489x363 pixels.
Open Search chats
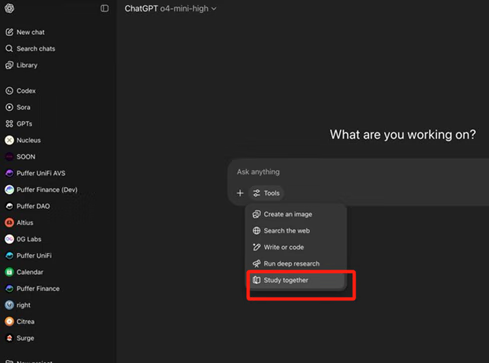(30, 49)
